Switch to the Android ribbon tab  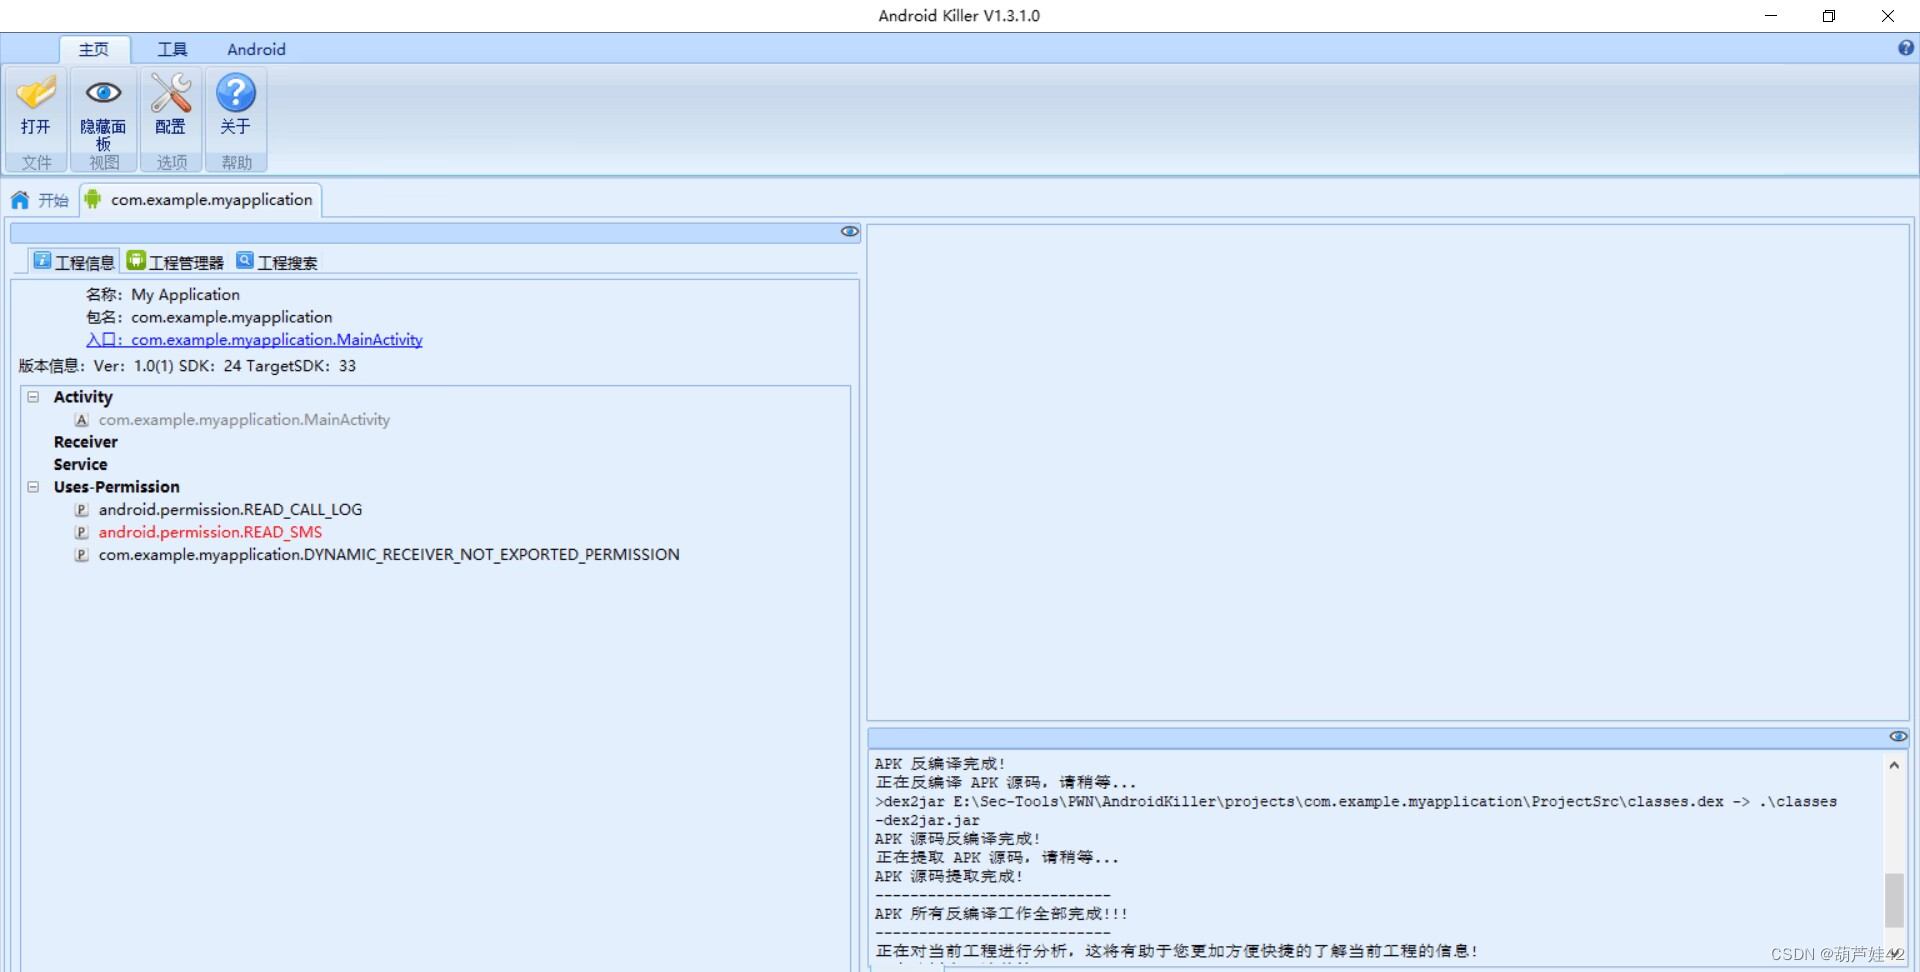pyautogui.click(x=256, y=49)
